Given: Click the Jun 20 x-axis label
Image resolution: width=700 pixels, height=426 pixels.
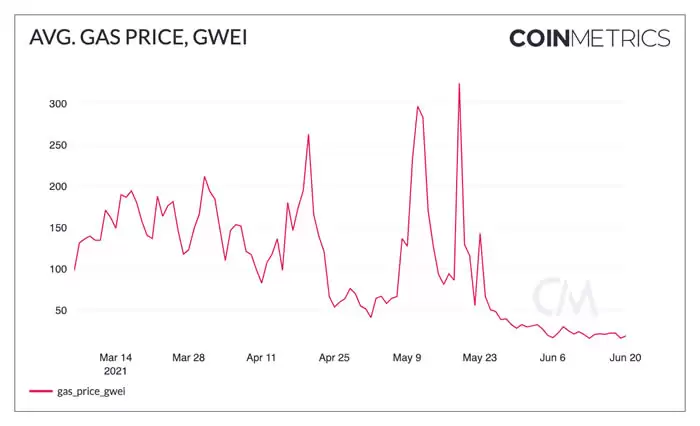Looking at the screenshot, I should click(x=624, y=357).
